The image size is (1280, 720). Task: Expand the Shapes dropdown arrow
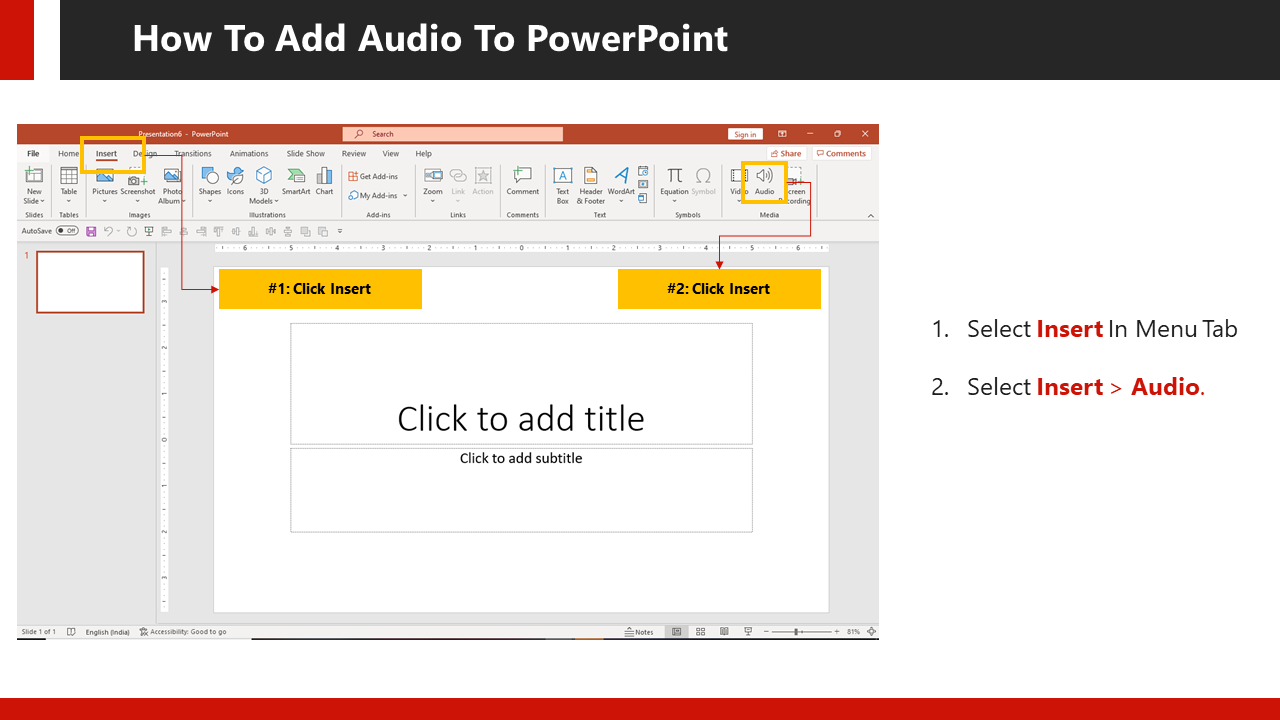pyautogui.click(x=210, y=201)
